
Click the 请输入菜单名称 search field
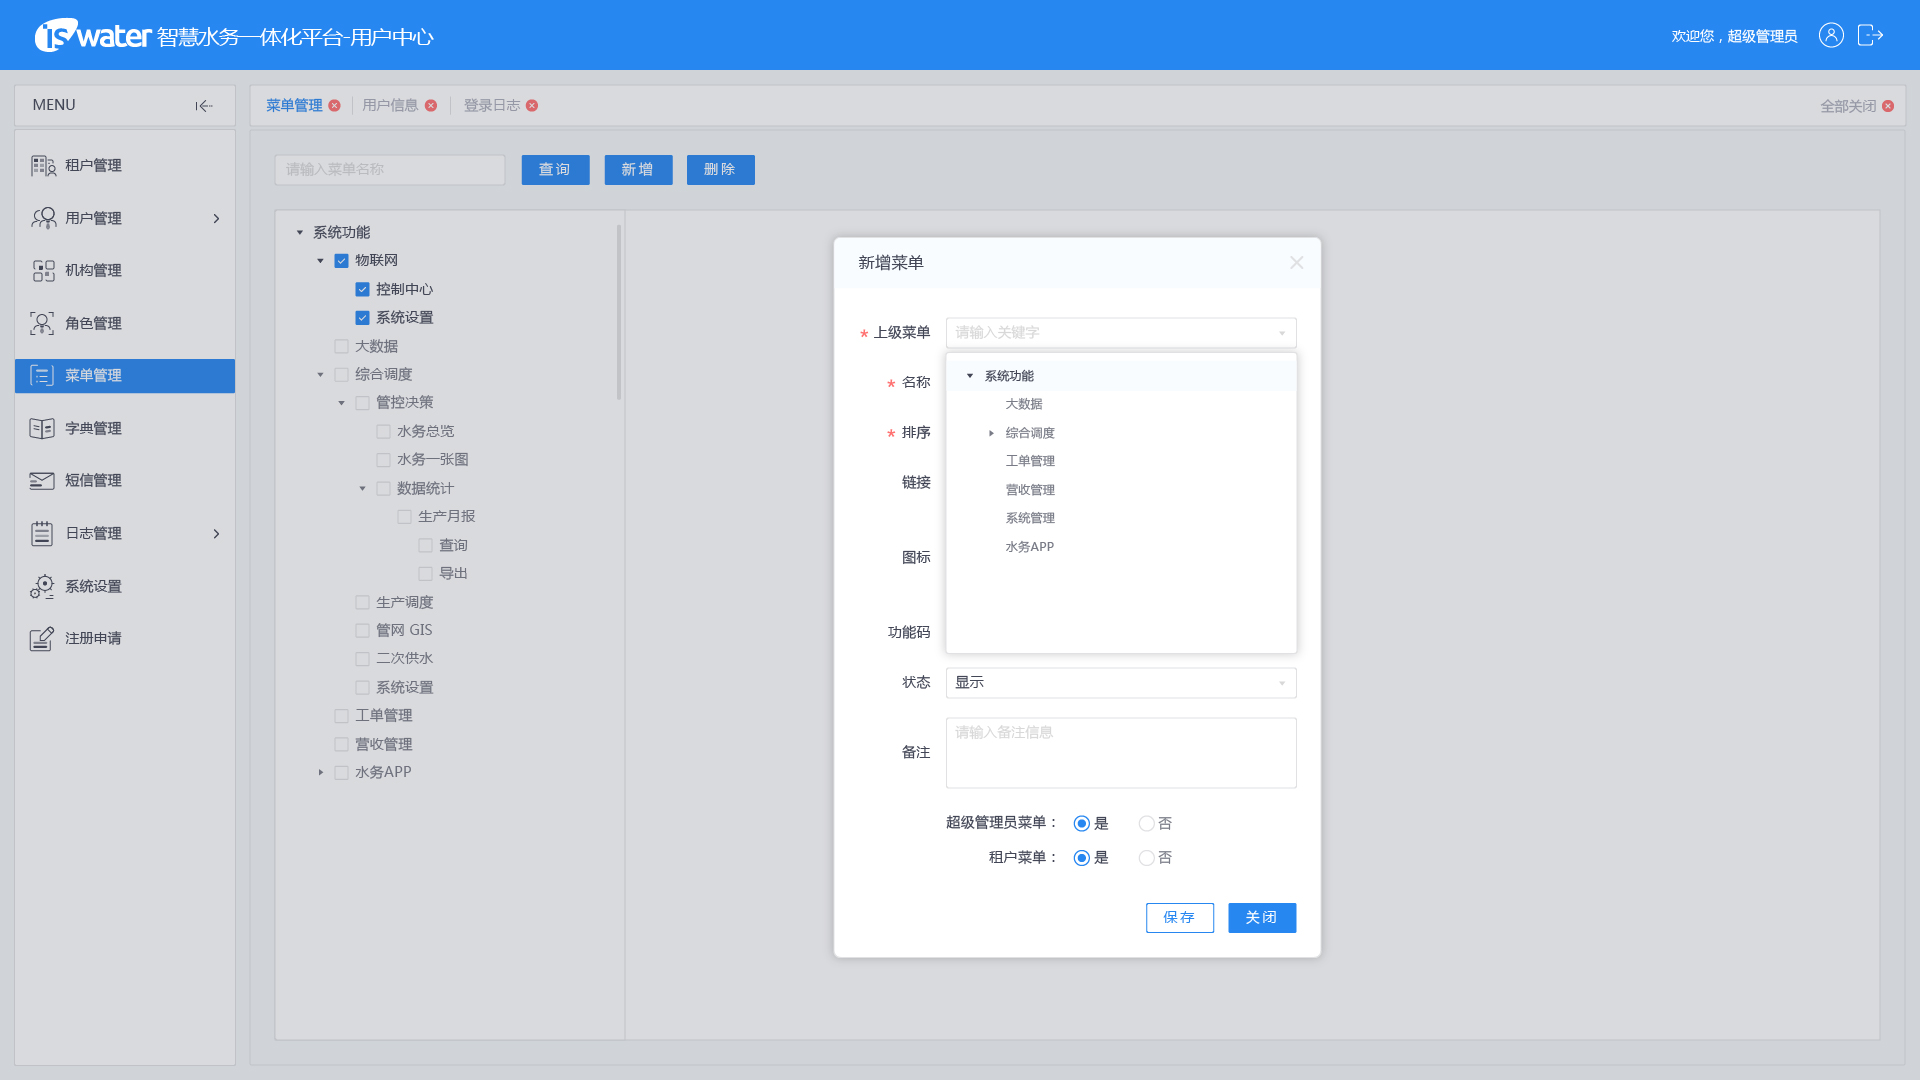[x=390, y=170]
